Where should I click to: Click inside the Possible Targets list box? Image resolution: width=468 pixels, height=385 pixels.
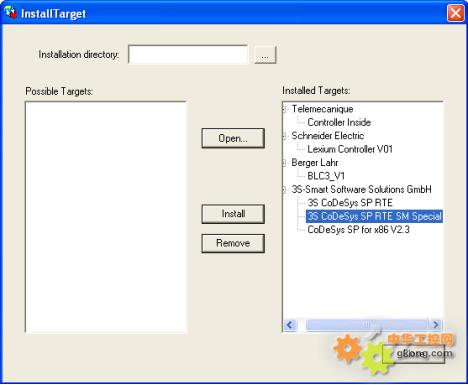106,217
